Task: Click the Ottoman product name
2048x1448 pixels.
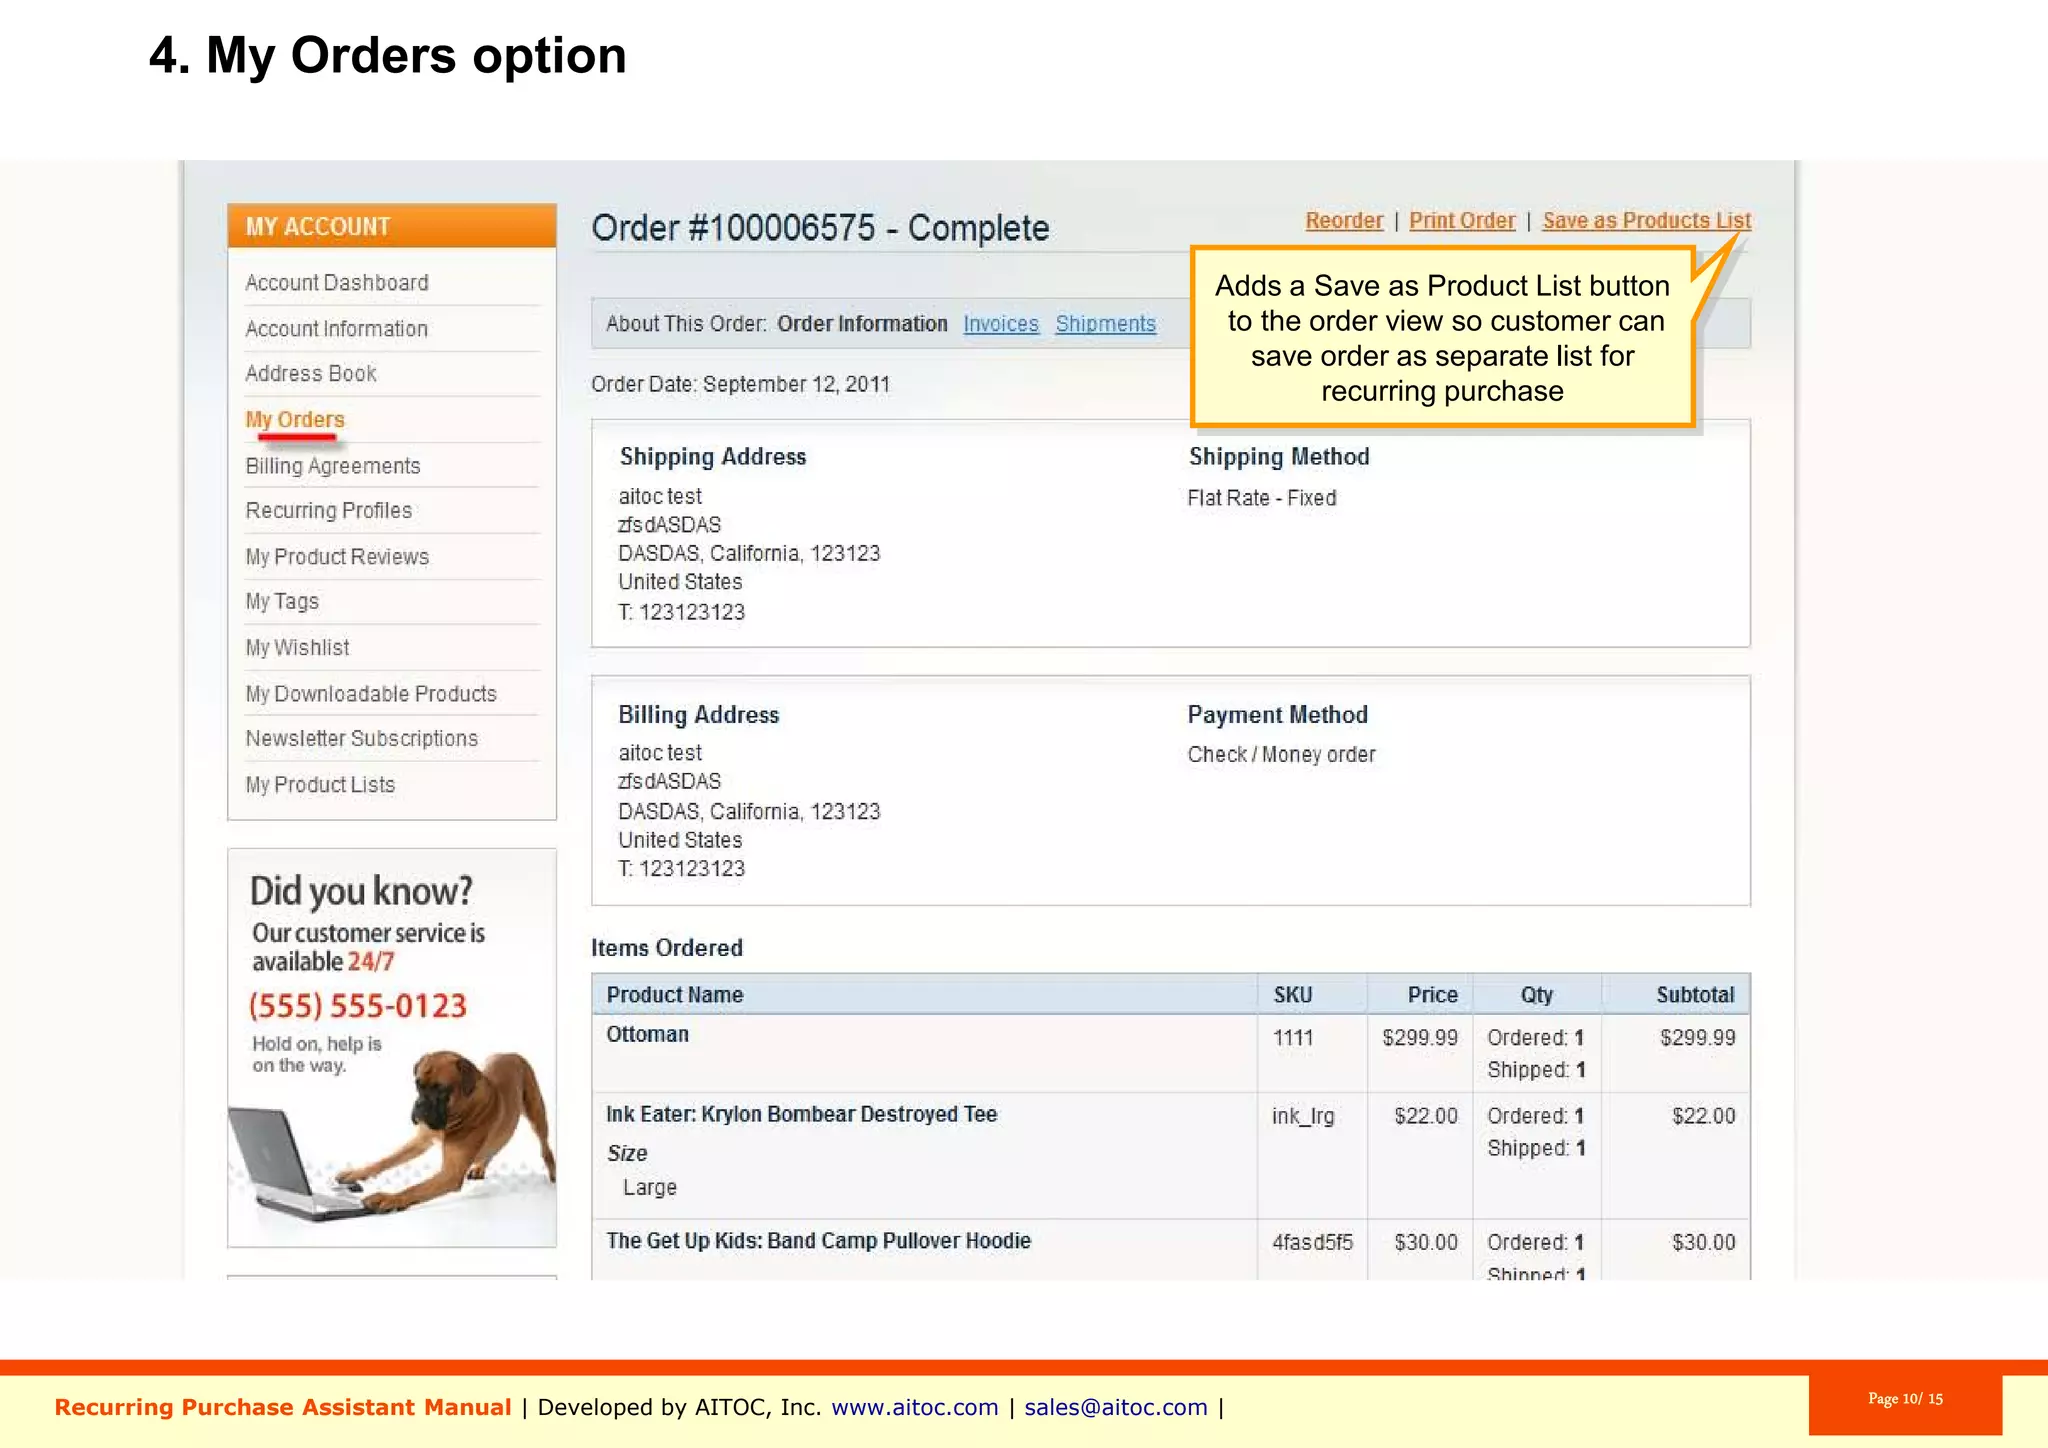Action: pos(648,1035)
